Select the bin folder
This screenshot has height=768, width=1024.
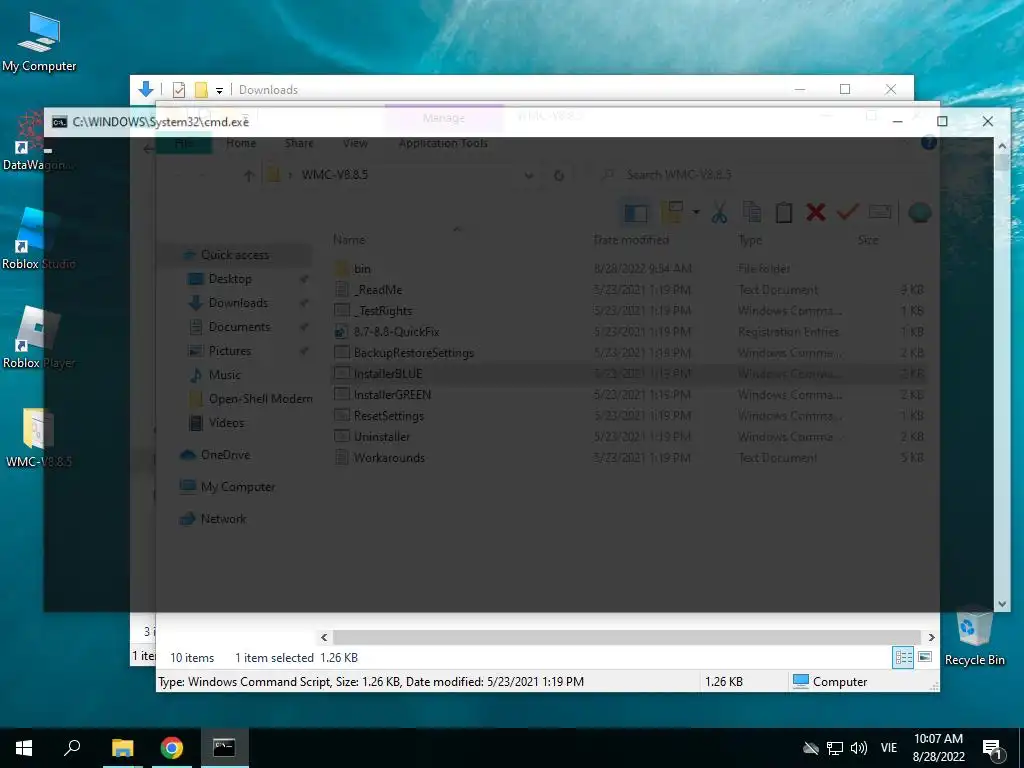pos(629,268)
